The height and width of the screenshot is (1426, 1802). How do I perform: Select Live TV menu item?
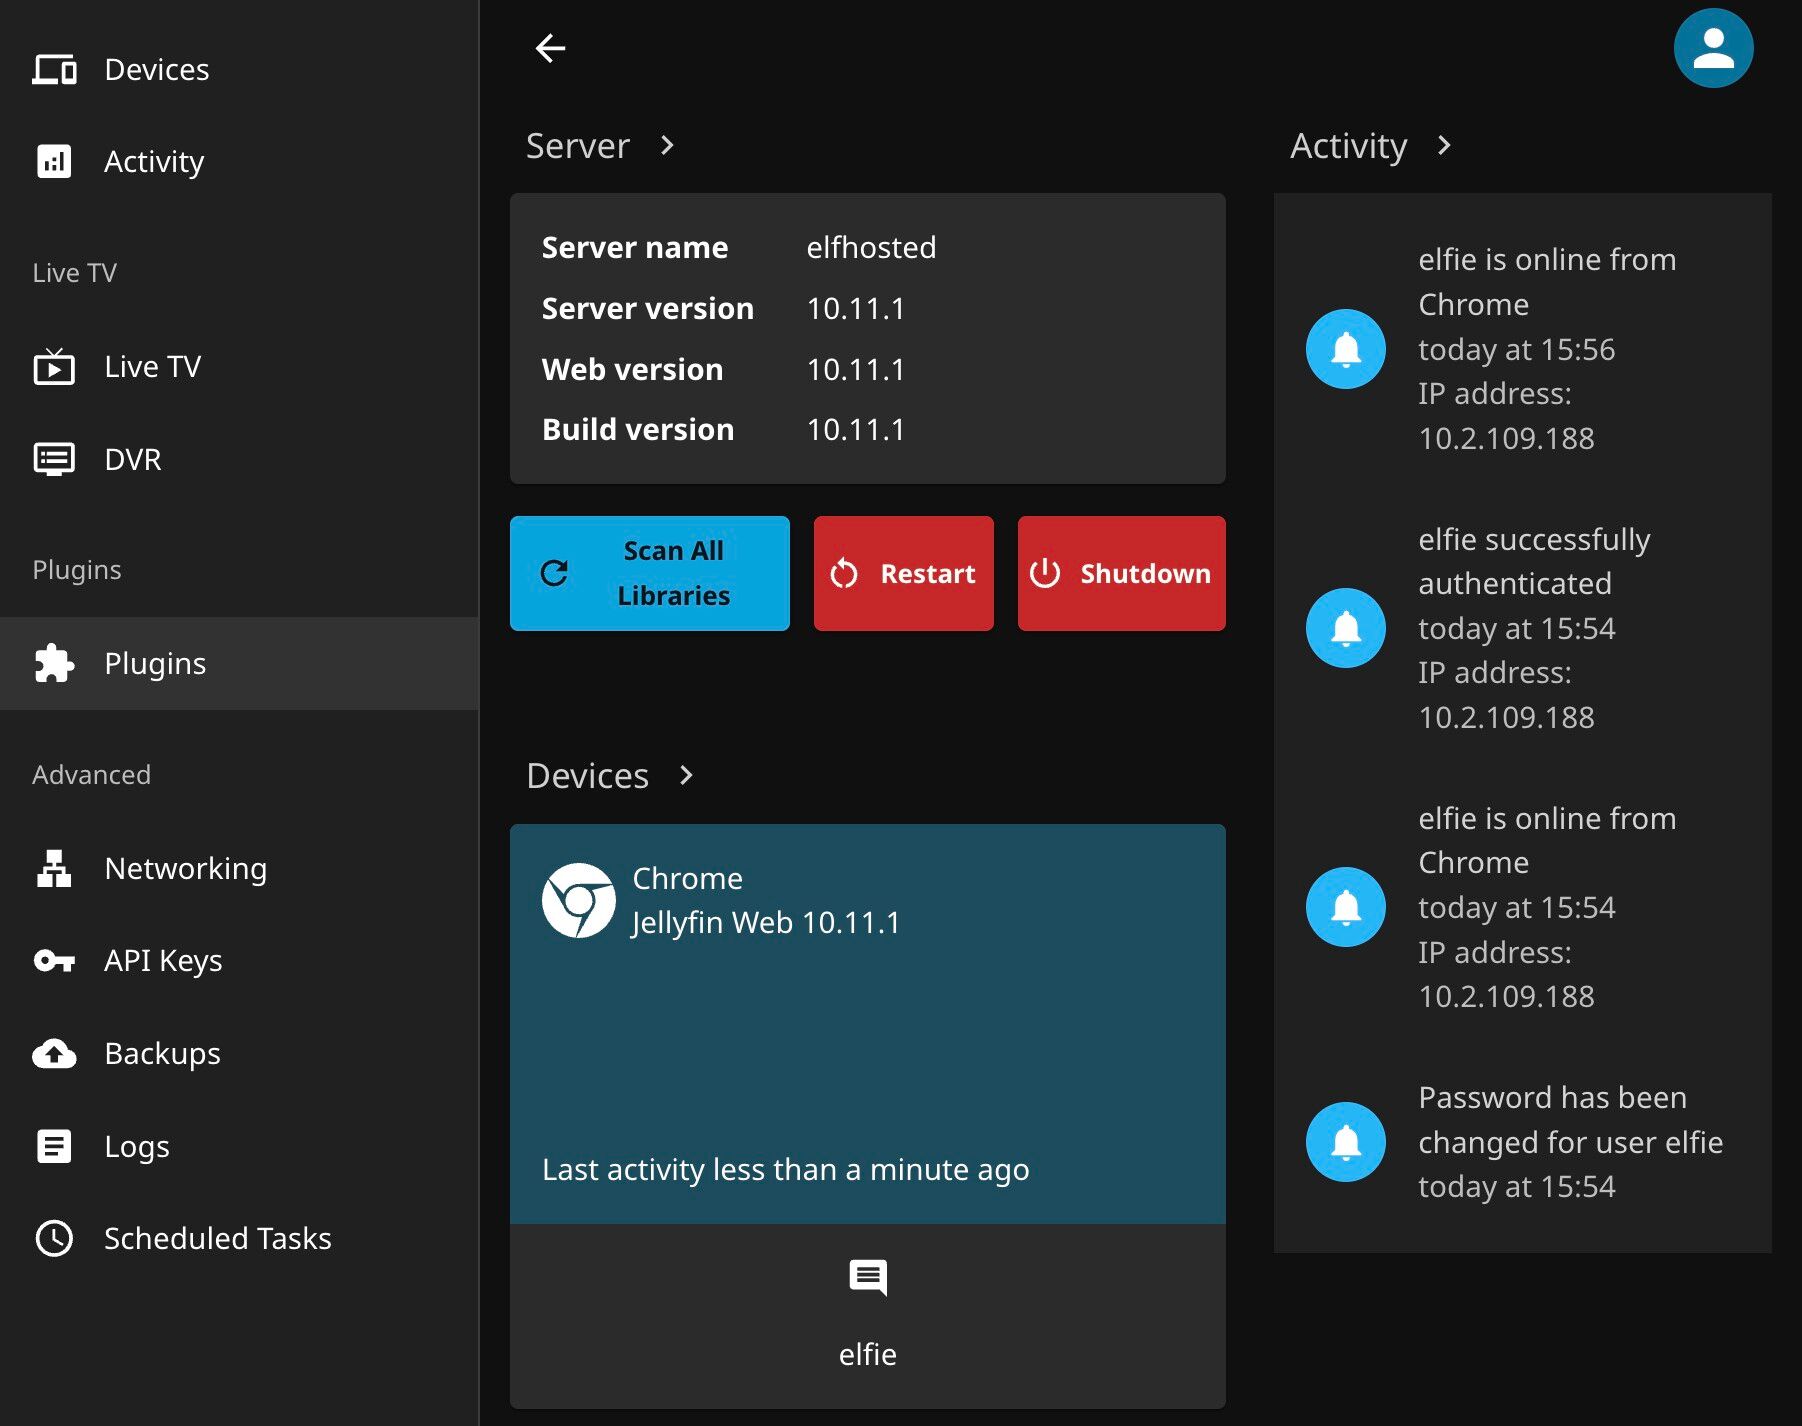240,367
